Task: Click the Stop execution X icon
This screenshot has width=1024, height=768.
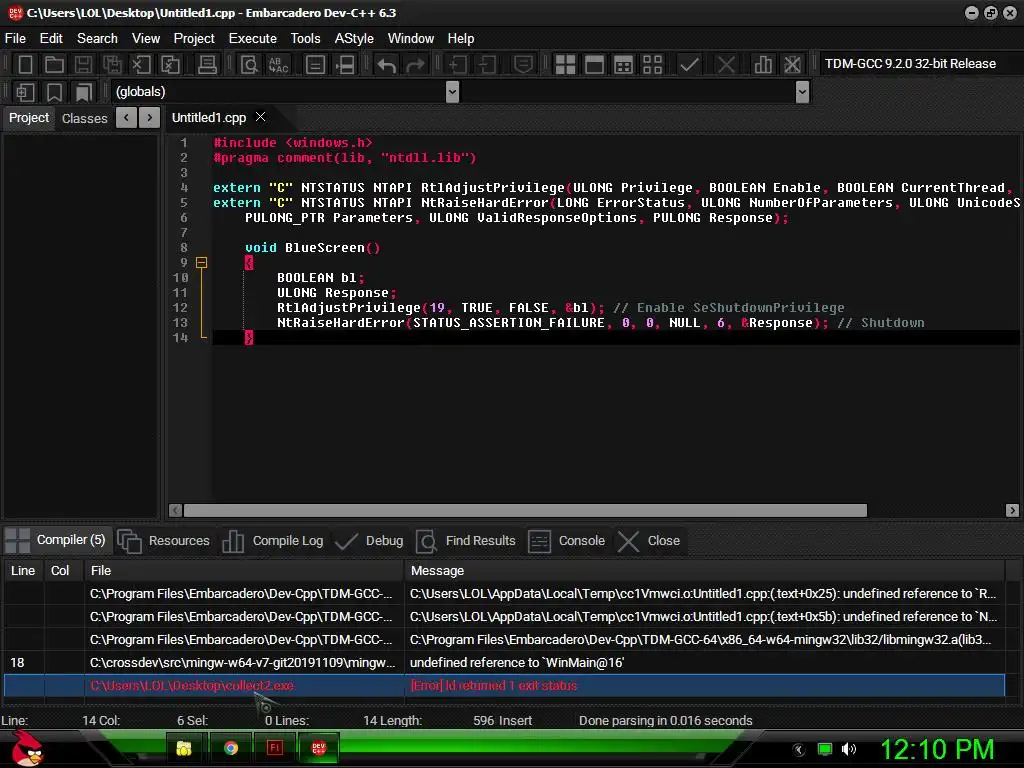Action: coord(726,65)
